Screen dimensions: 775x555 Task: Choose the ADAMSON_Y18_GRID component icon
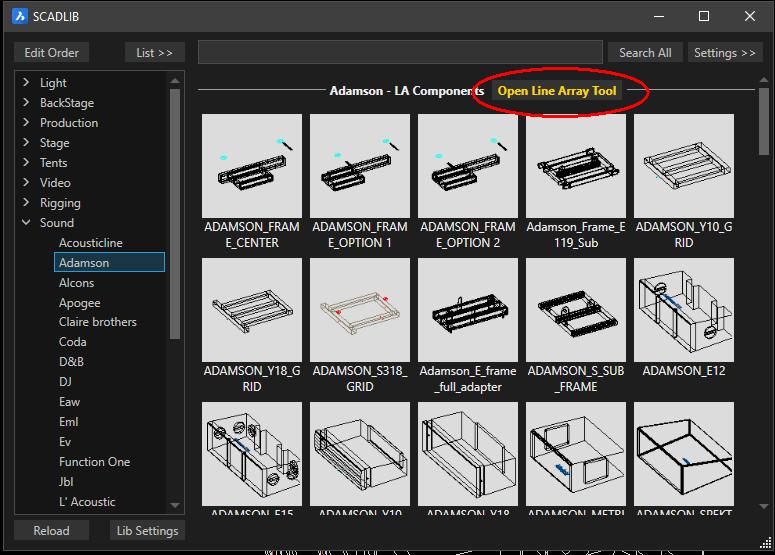(251, 308)
